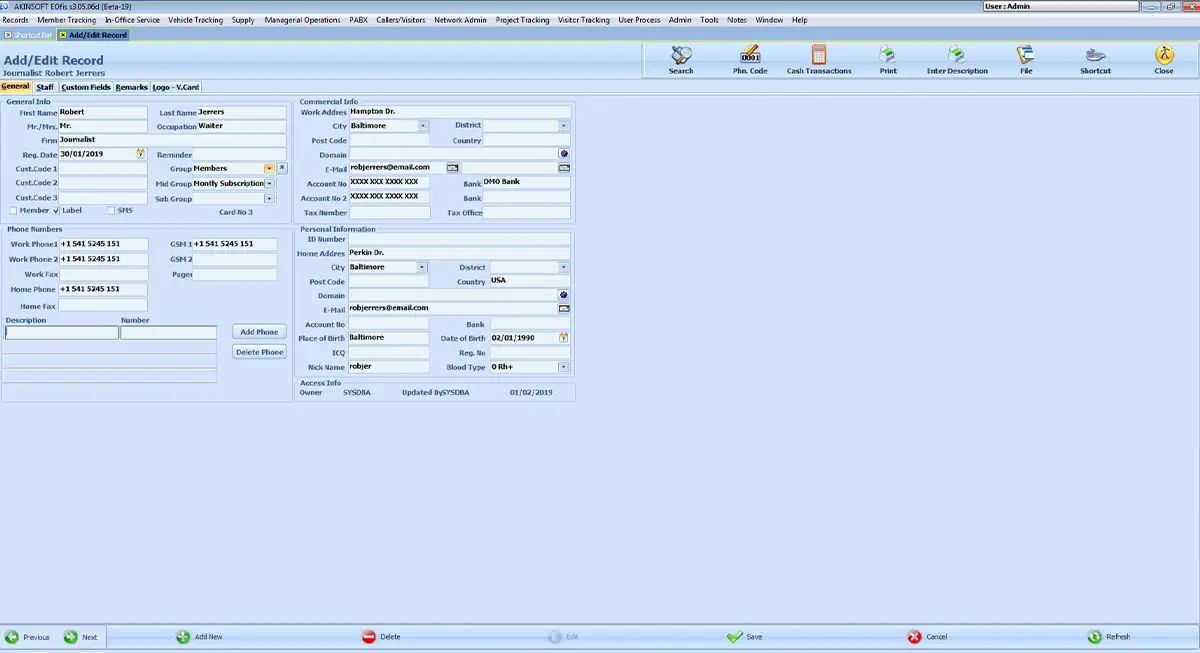Open Cash Transactions calculator icon
This screenshot has height=653, width=1200.
click(819, 60)
